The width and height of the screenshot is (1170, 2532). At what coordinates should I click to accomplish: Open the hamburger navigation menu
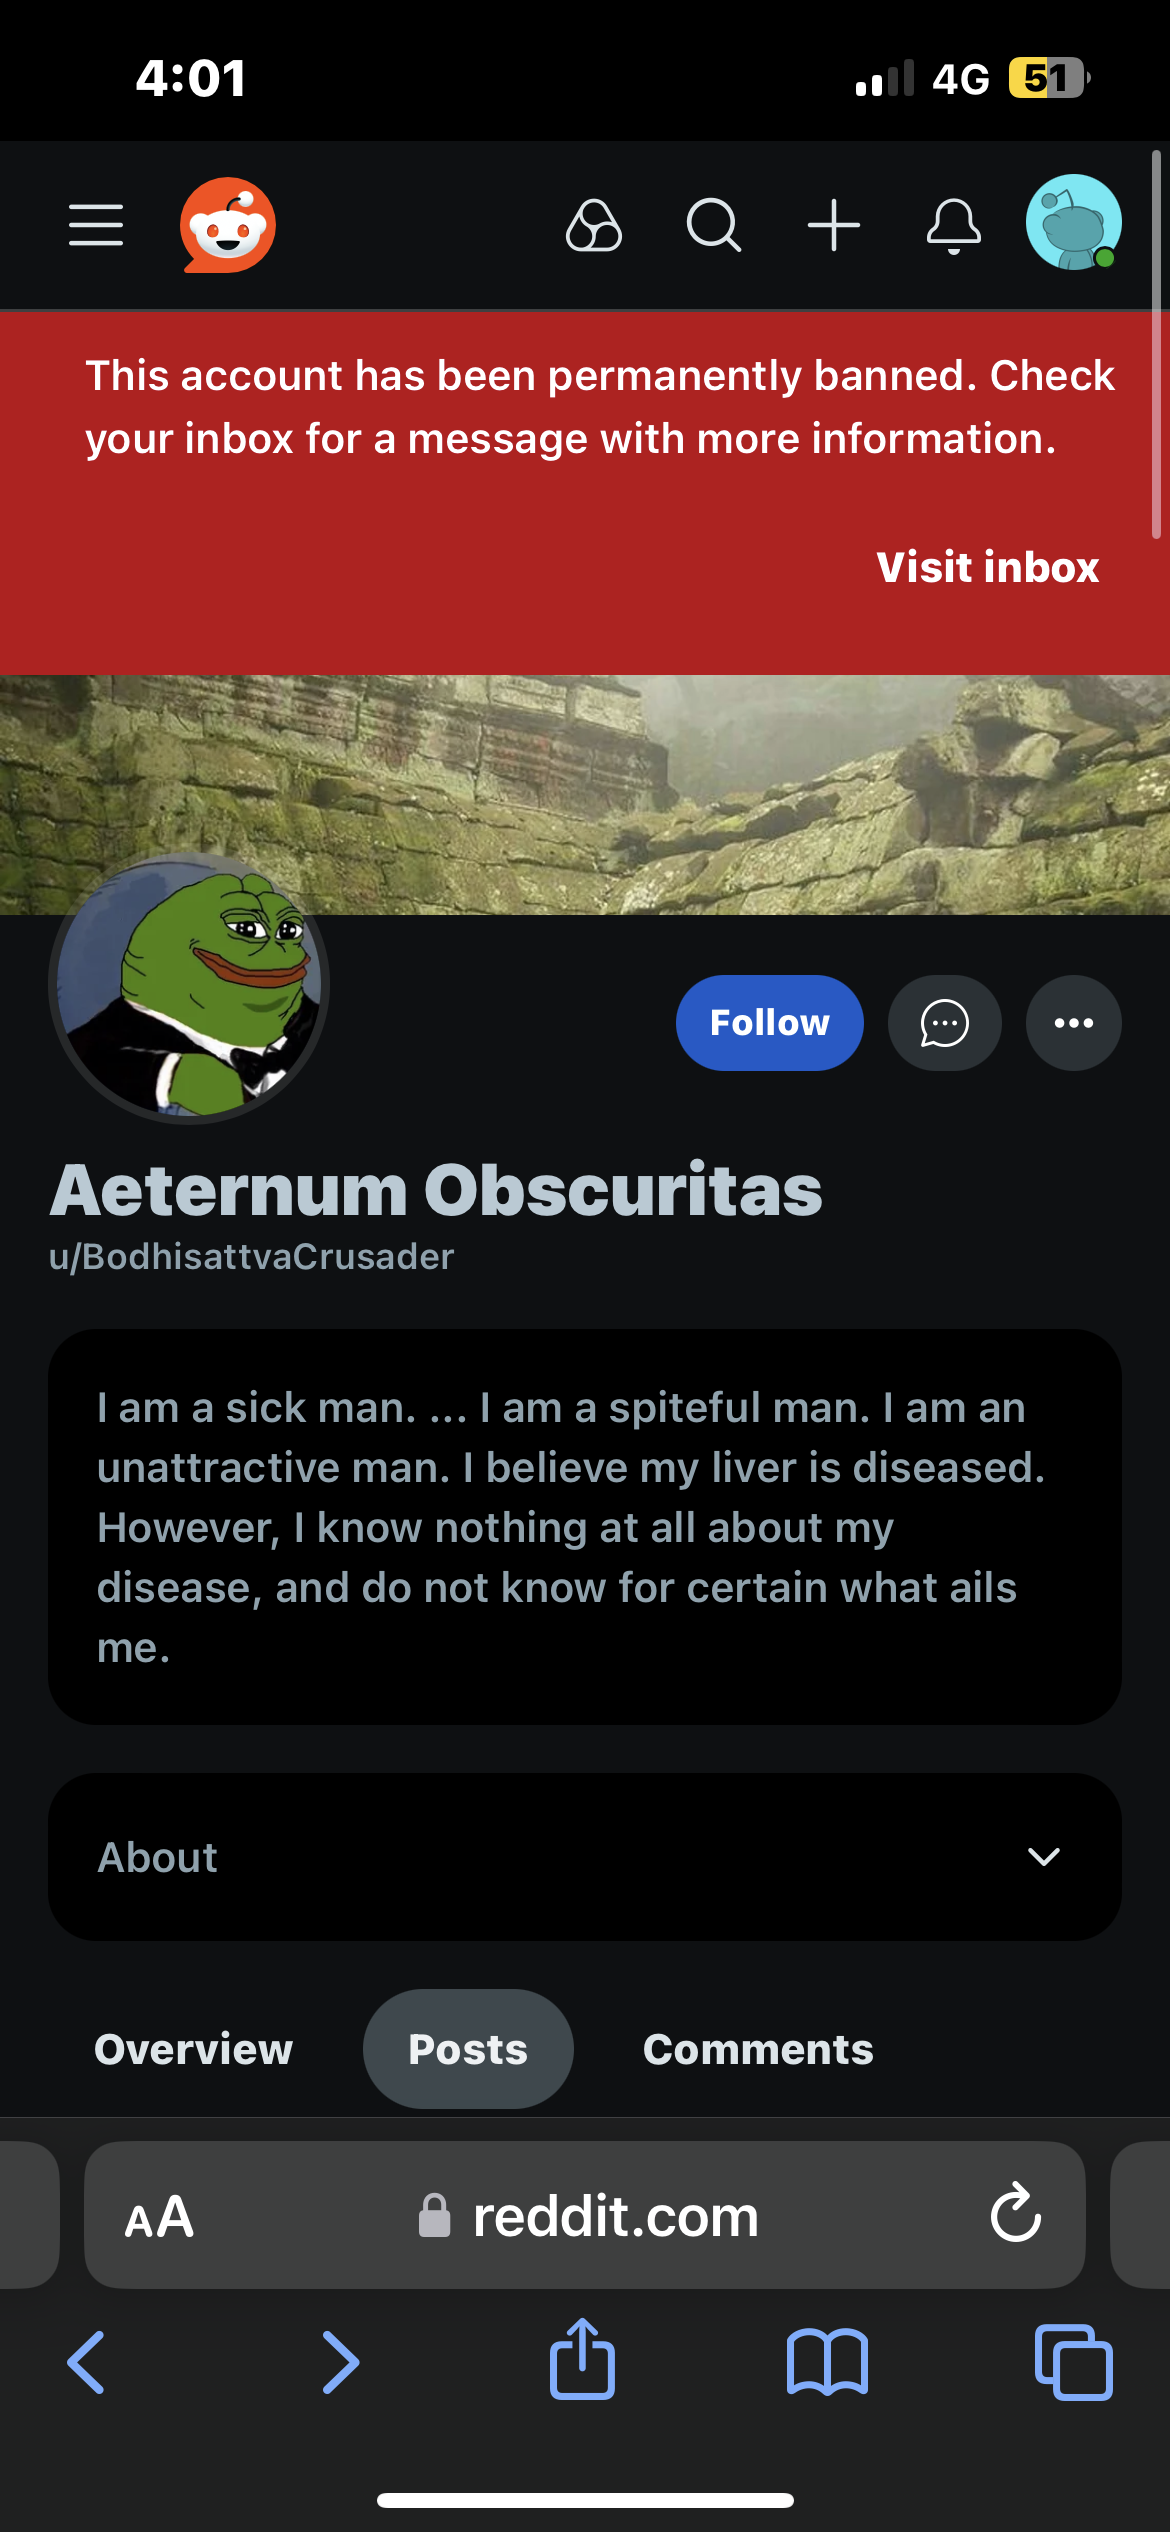click(x=96, y=224)
